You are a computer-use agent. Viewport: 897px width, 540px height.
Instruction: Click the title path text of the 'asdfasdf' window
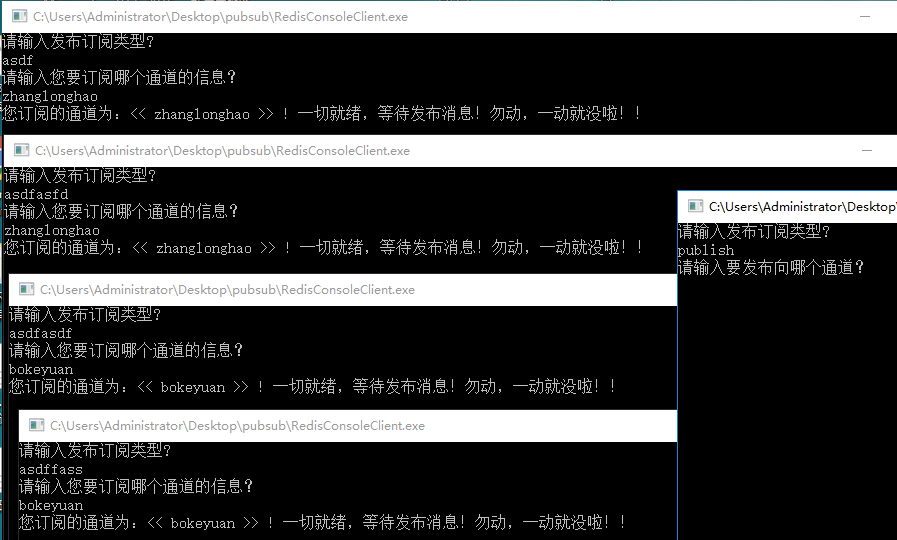point(227,290)
